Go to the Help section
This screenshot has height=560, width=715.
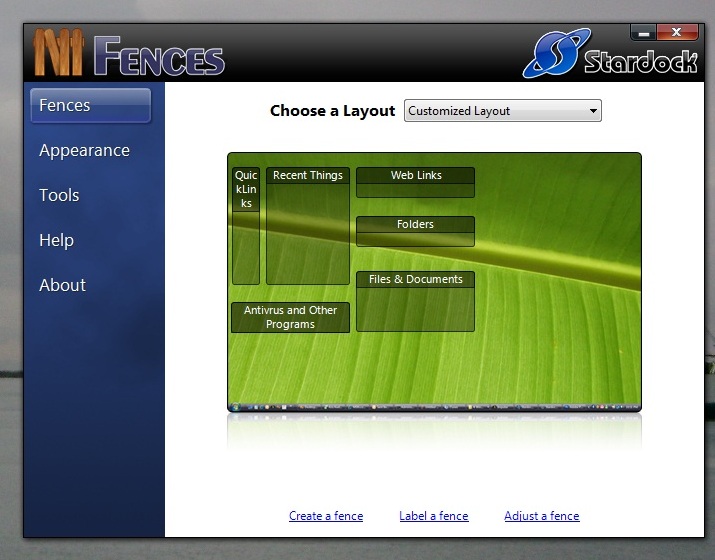coord(57,240)
